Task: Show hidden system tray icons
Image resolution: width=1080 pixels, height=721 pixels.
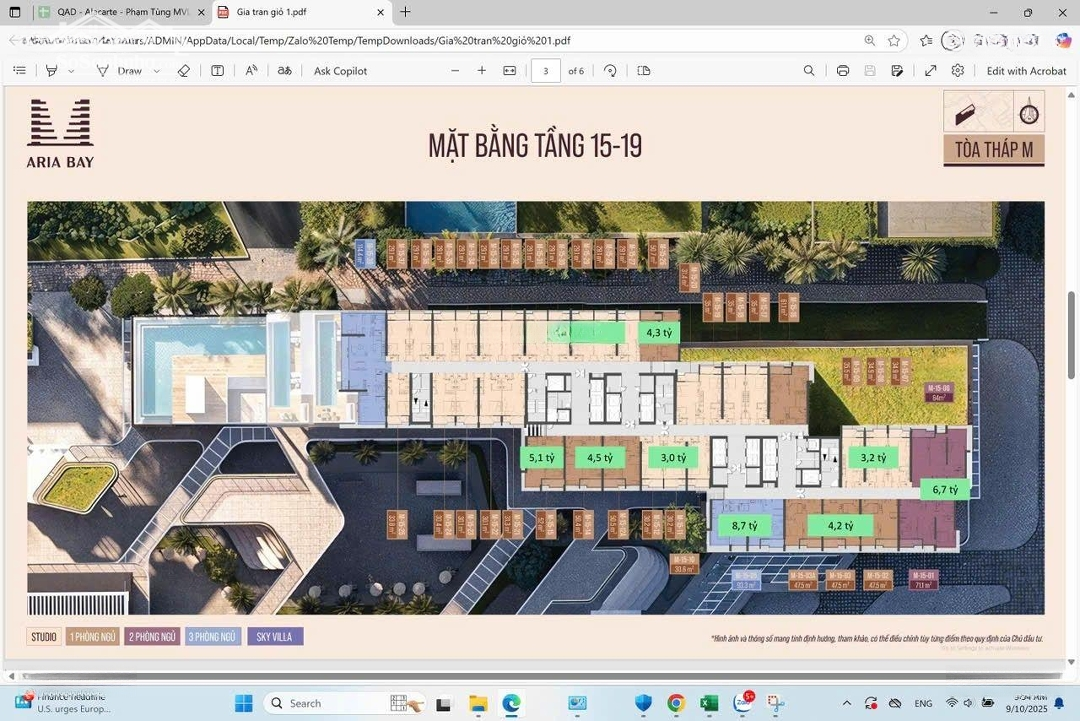Action: 847,703
